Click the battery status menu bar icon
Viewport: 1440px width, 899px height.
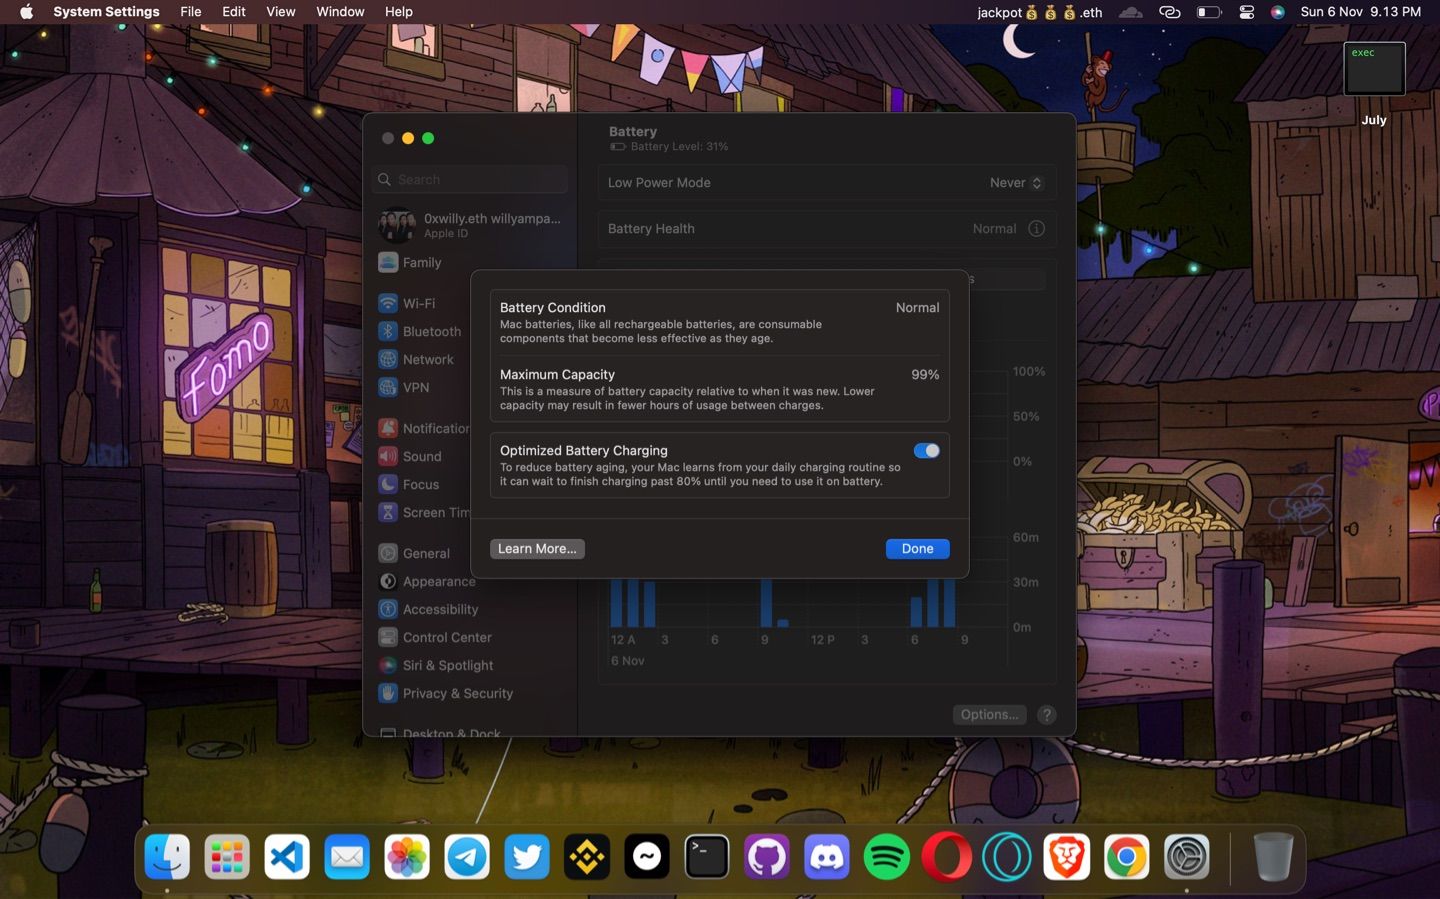[x=1209, y=12]
